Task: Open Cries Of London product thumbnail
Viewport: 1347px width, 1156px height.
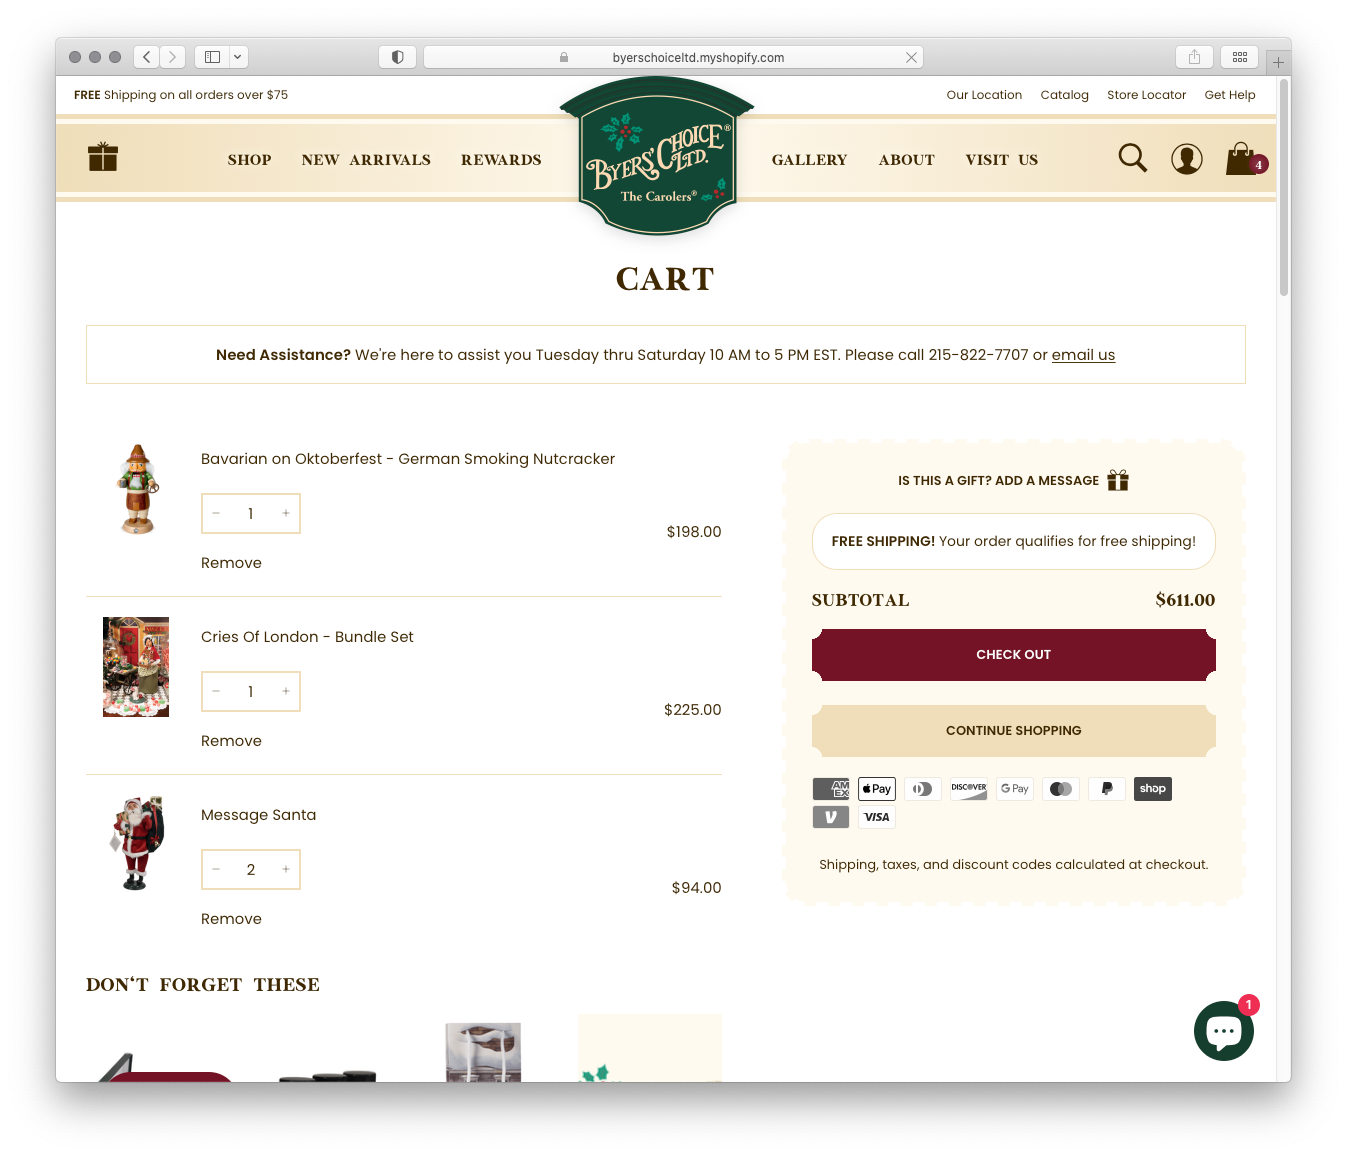Action: [x=136, y=667]
